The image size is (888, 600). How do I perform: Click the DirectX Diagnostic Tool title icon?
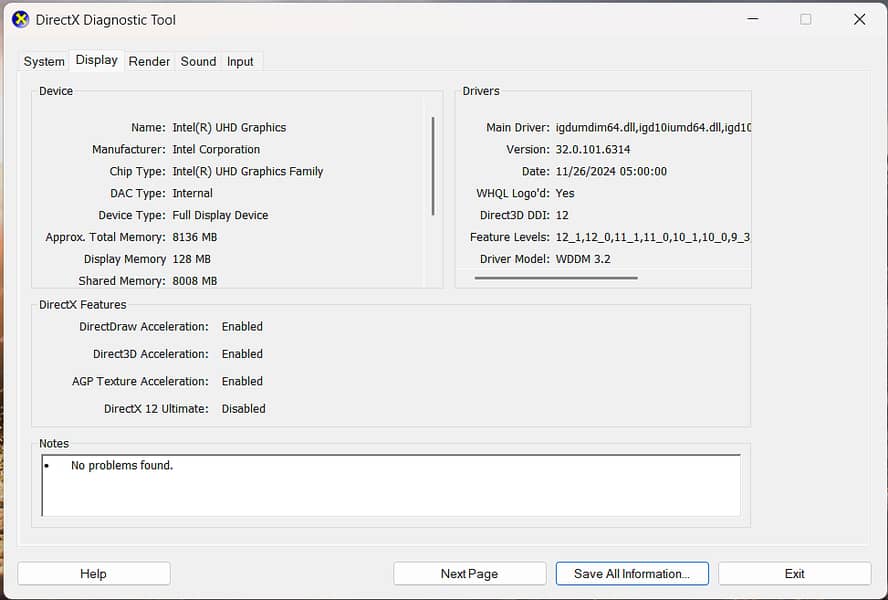20,20
